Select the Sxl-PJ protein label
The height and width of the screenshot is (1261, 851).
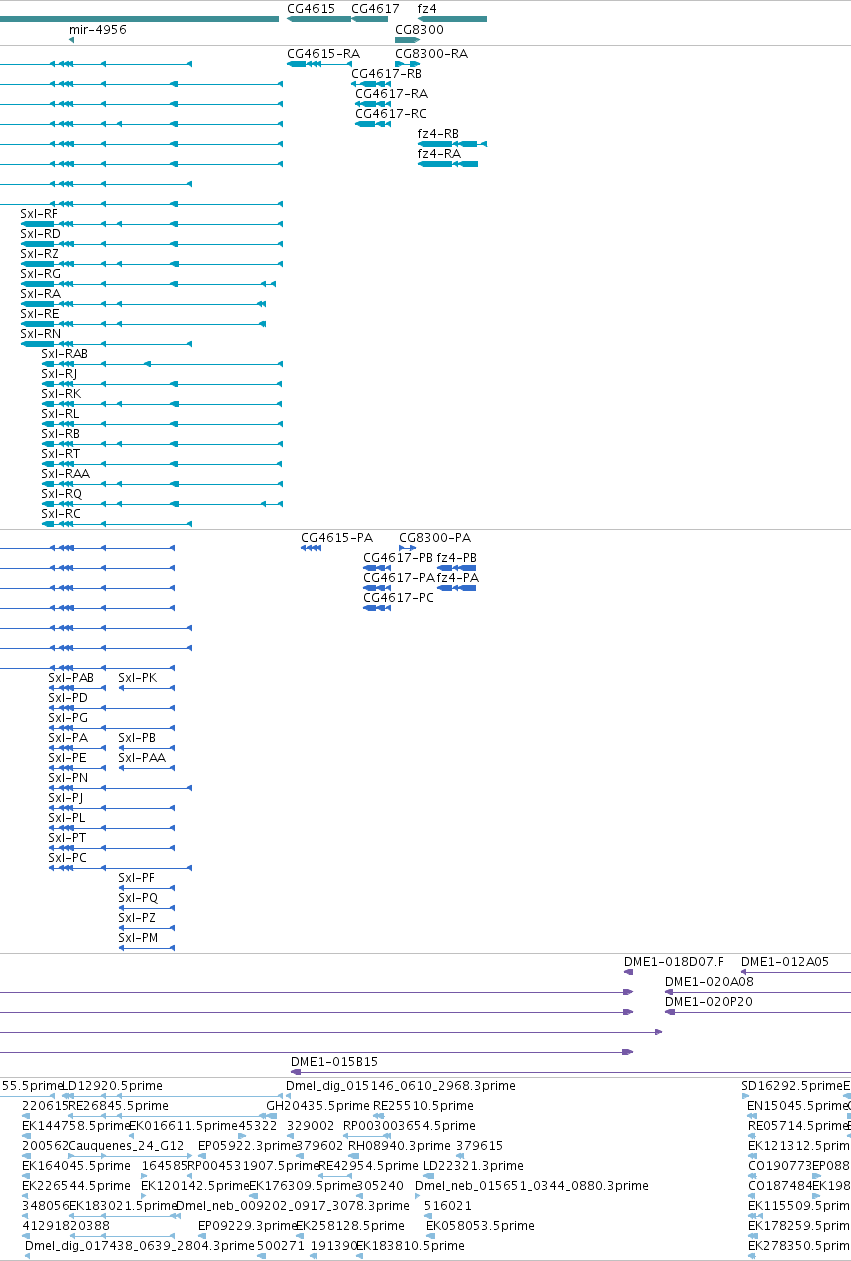pos(66,798)
